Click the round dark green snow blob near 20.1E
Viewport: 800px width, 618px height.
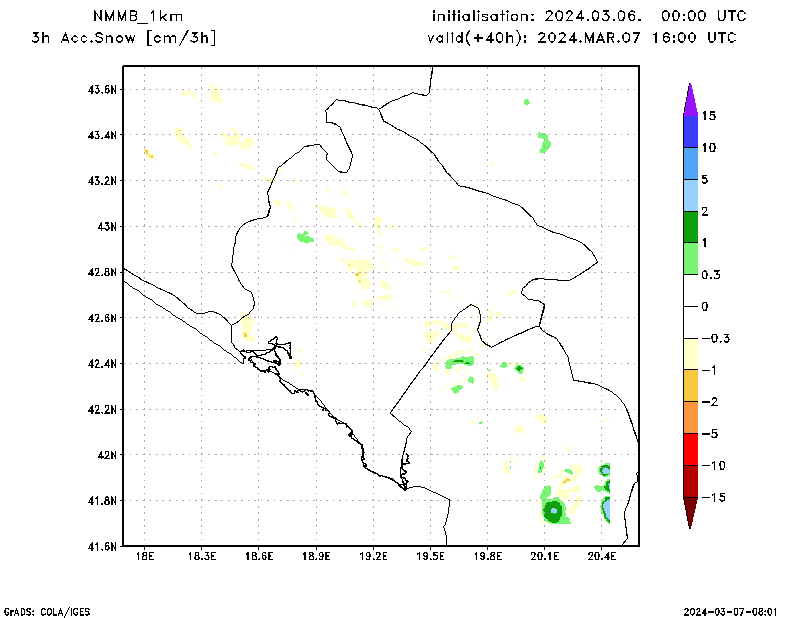click(553, 510)
